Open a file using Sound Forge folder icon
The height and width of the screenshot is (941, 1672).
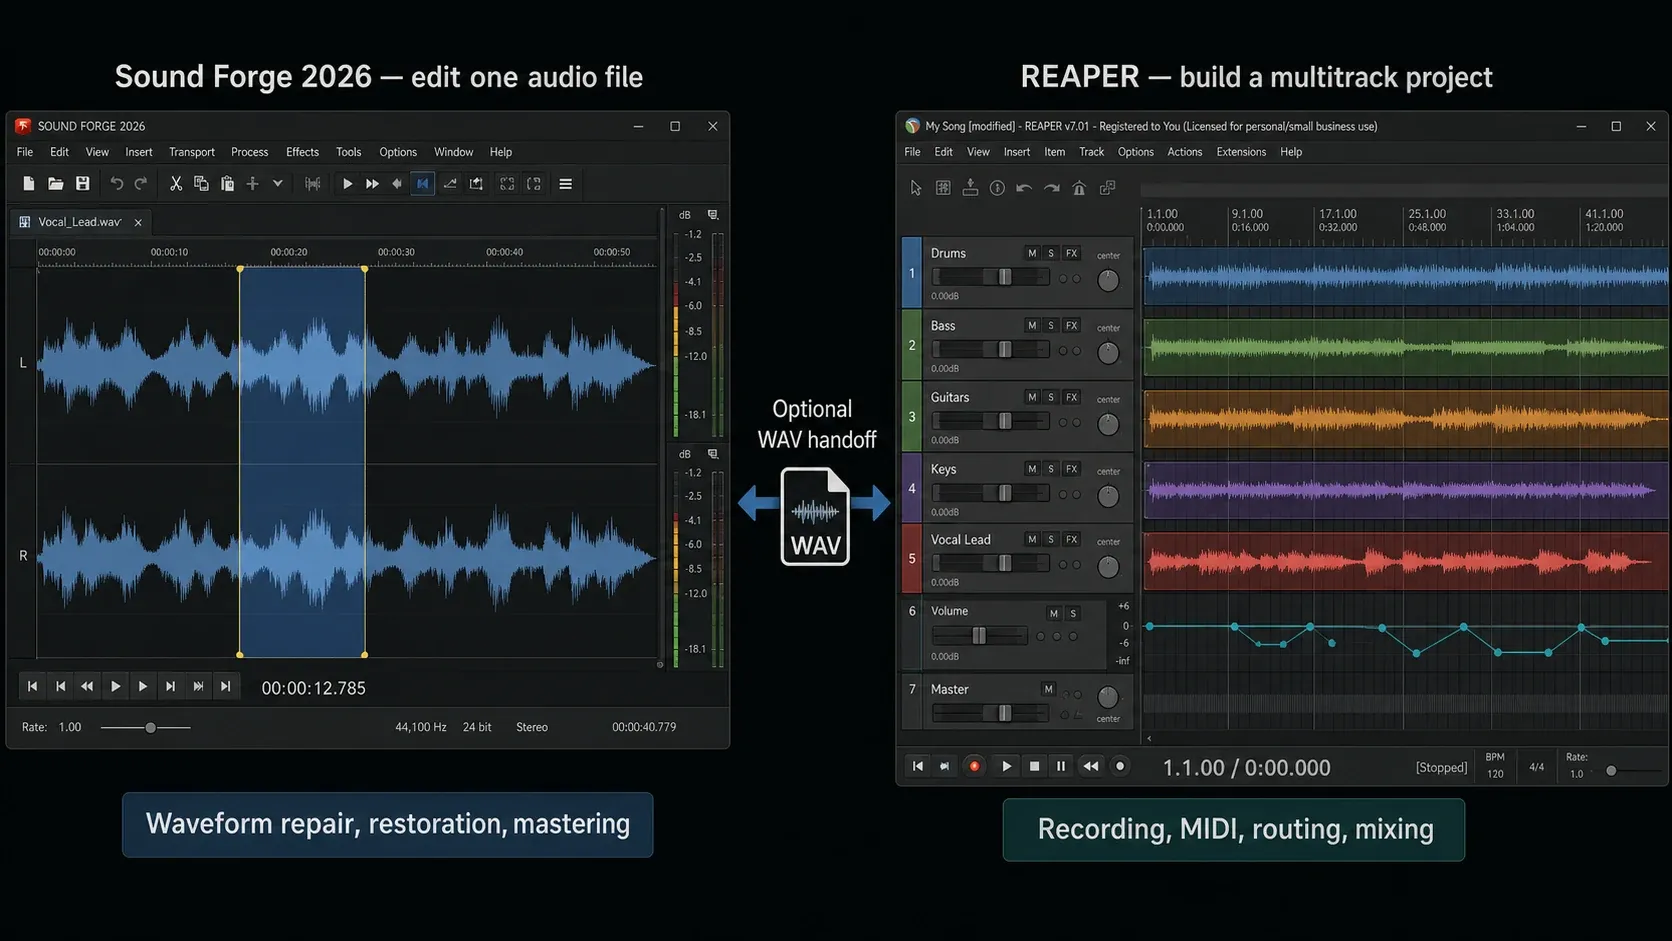[x=55, y=184]
